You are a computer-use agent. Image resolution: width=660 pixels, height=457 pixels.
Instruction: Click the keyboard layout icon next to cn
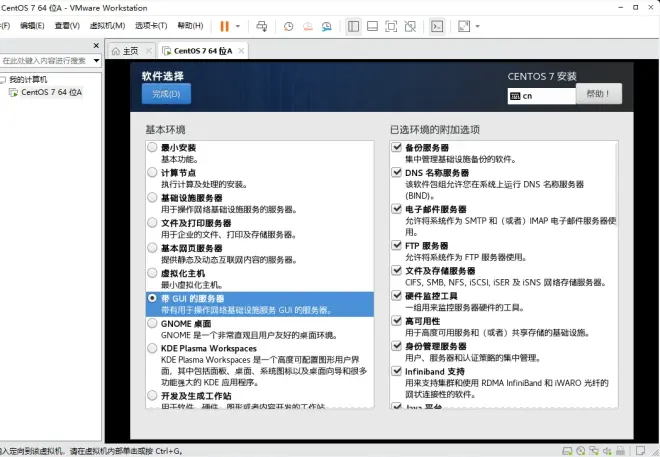click(515, 96)
